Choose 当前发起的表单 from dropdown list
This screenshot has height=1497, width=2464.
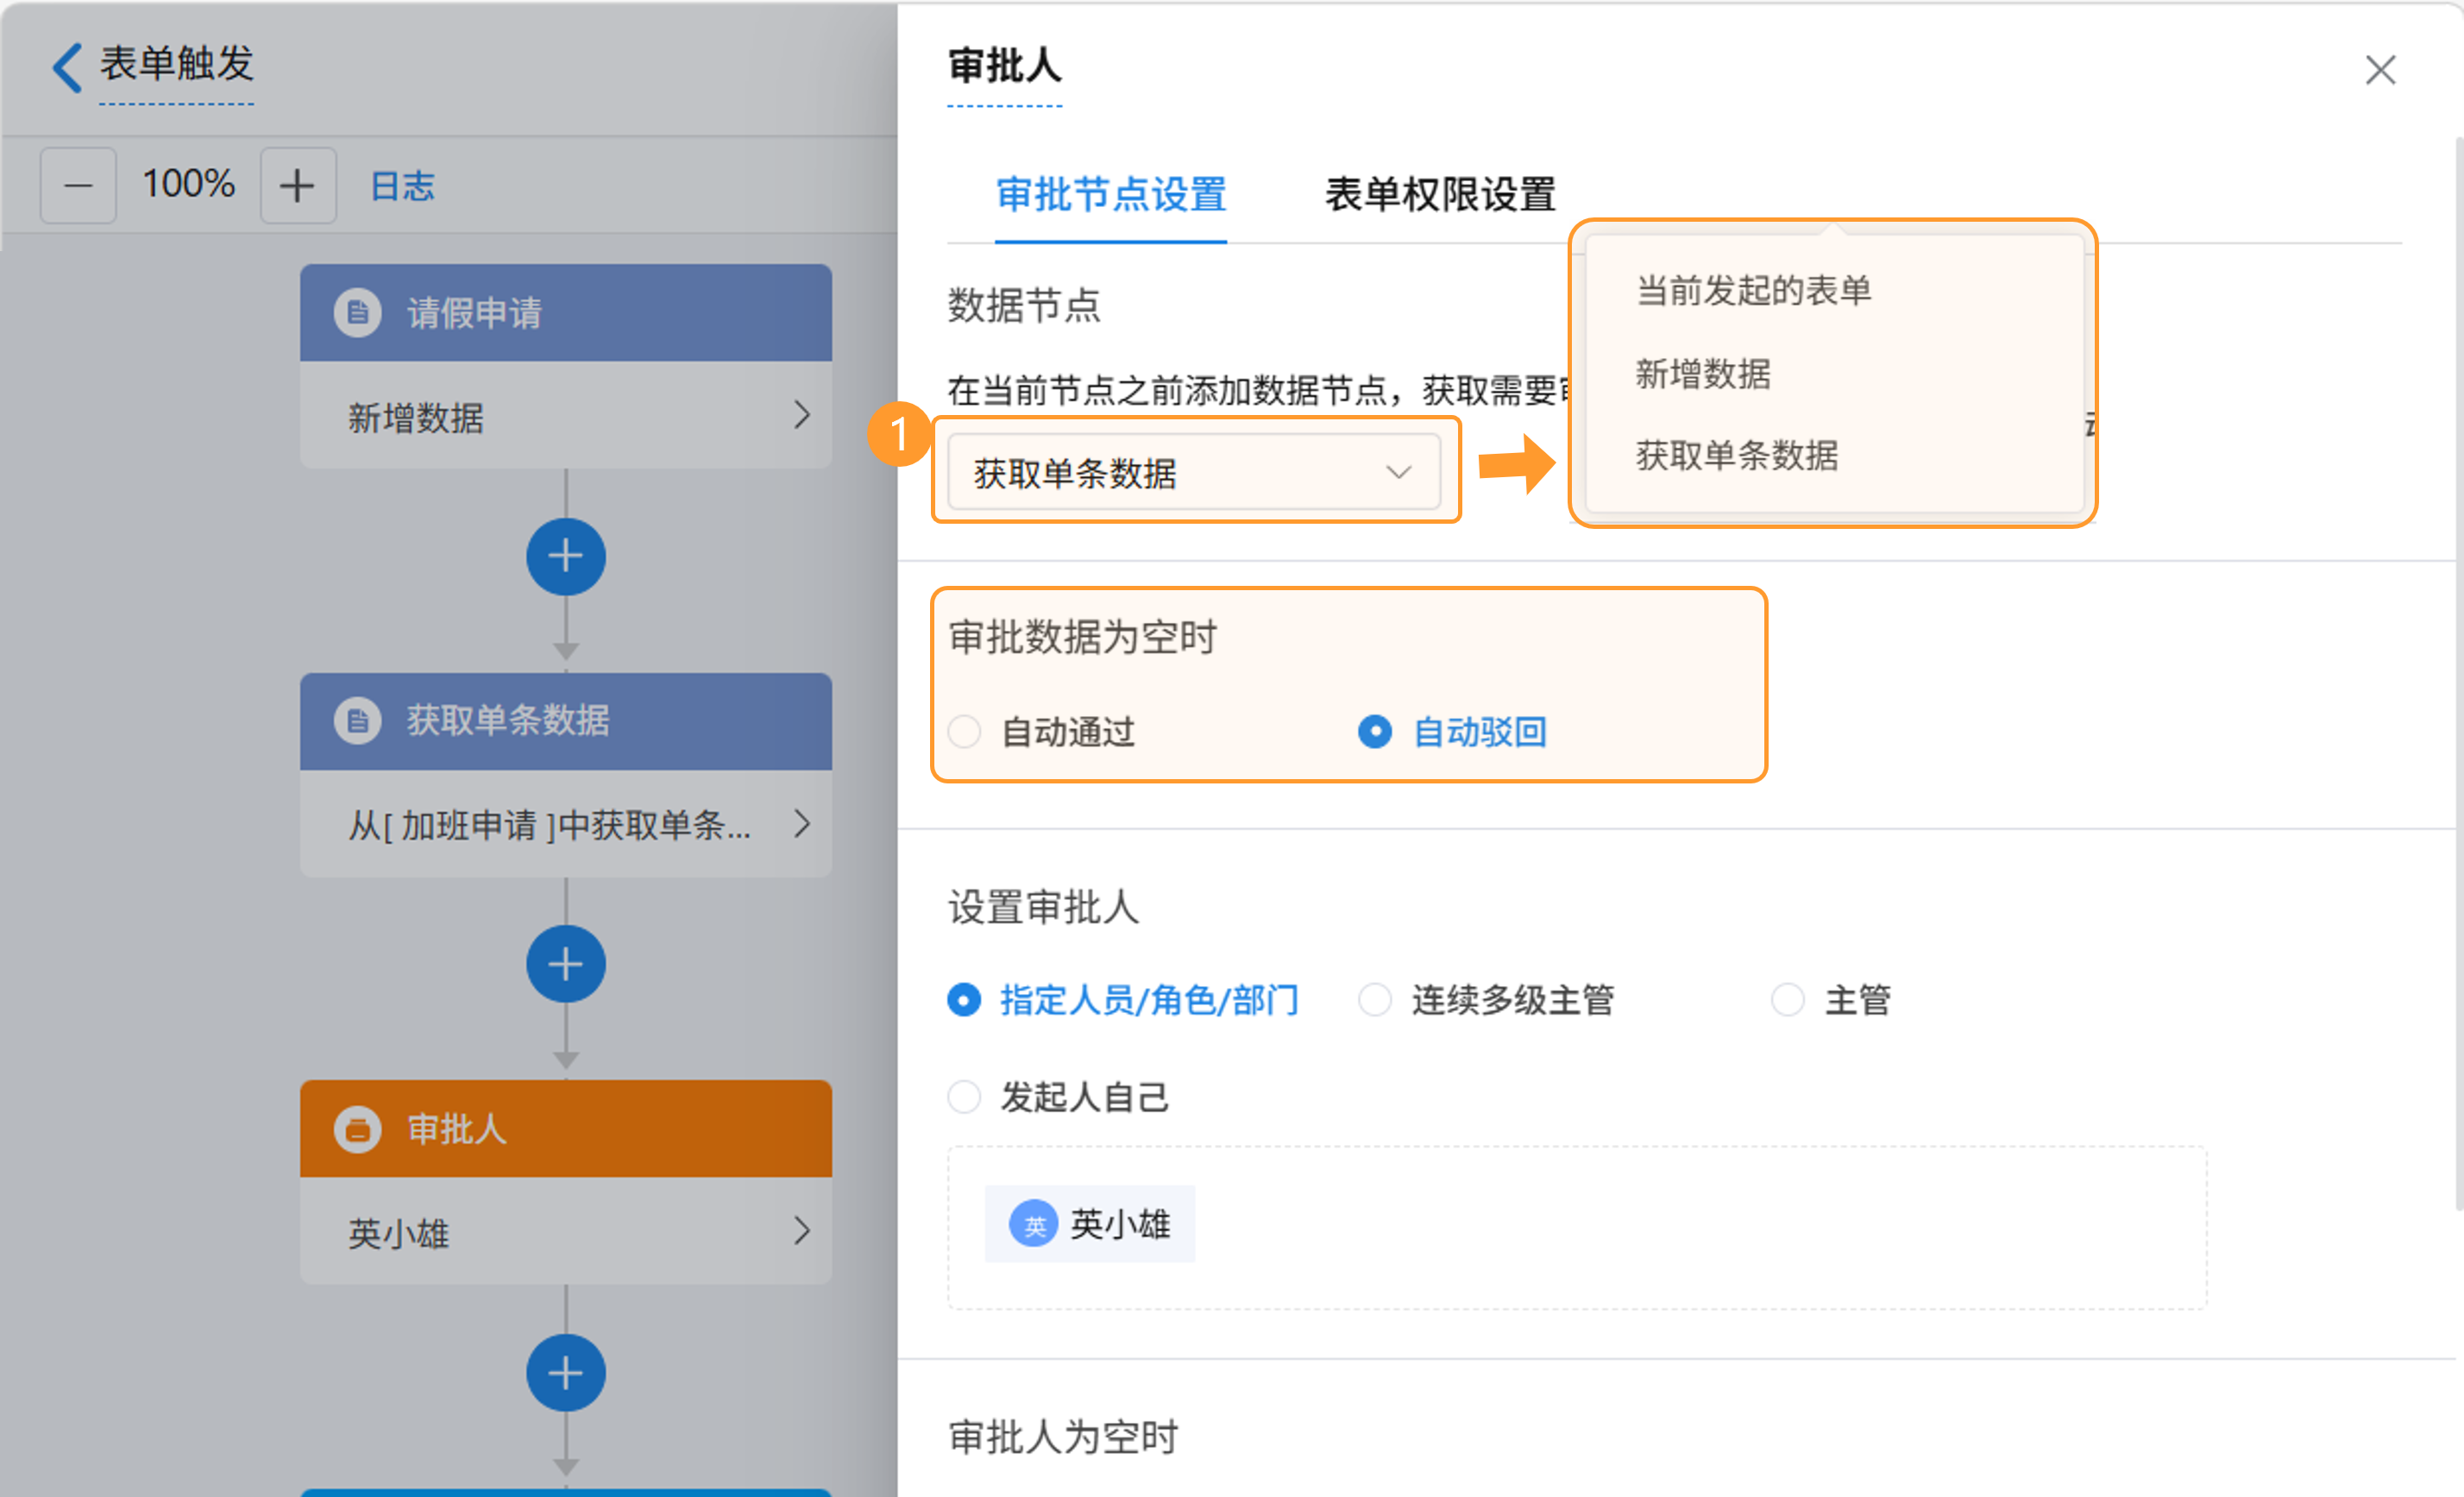(1753, 290)
